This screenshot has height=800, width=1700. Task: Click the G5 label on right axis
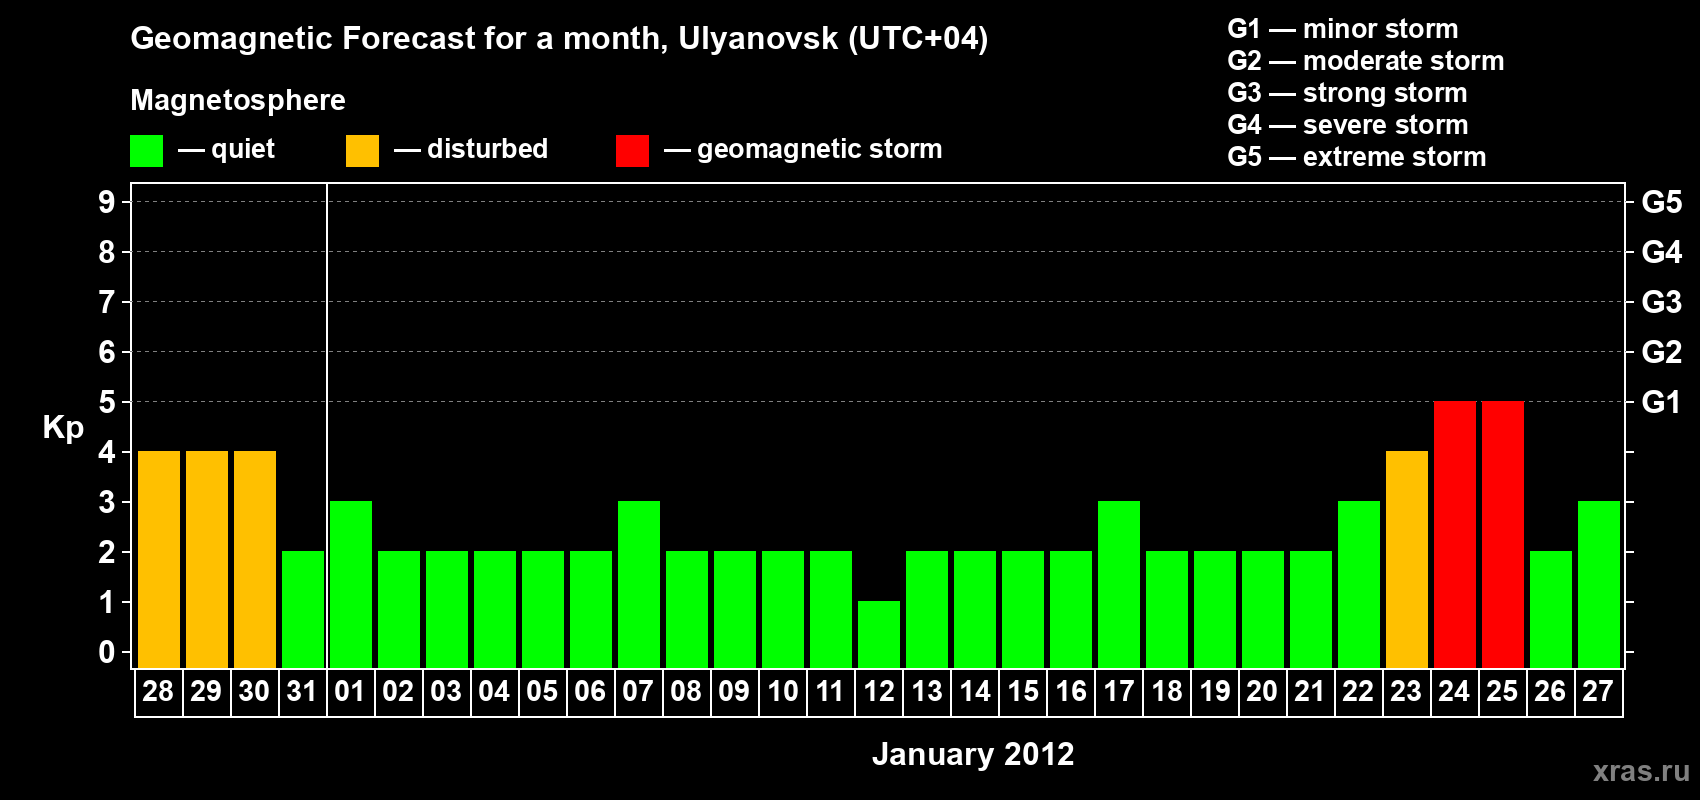[x=1661, y=202]
